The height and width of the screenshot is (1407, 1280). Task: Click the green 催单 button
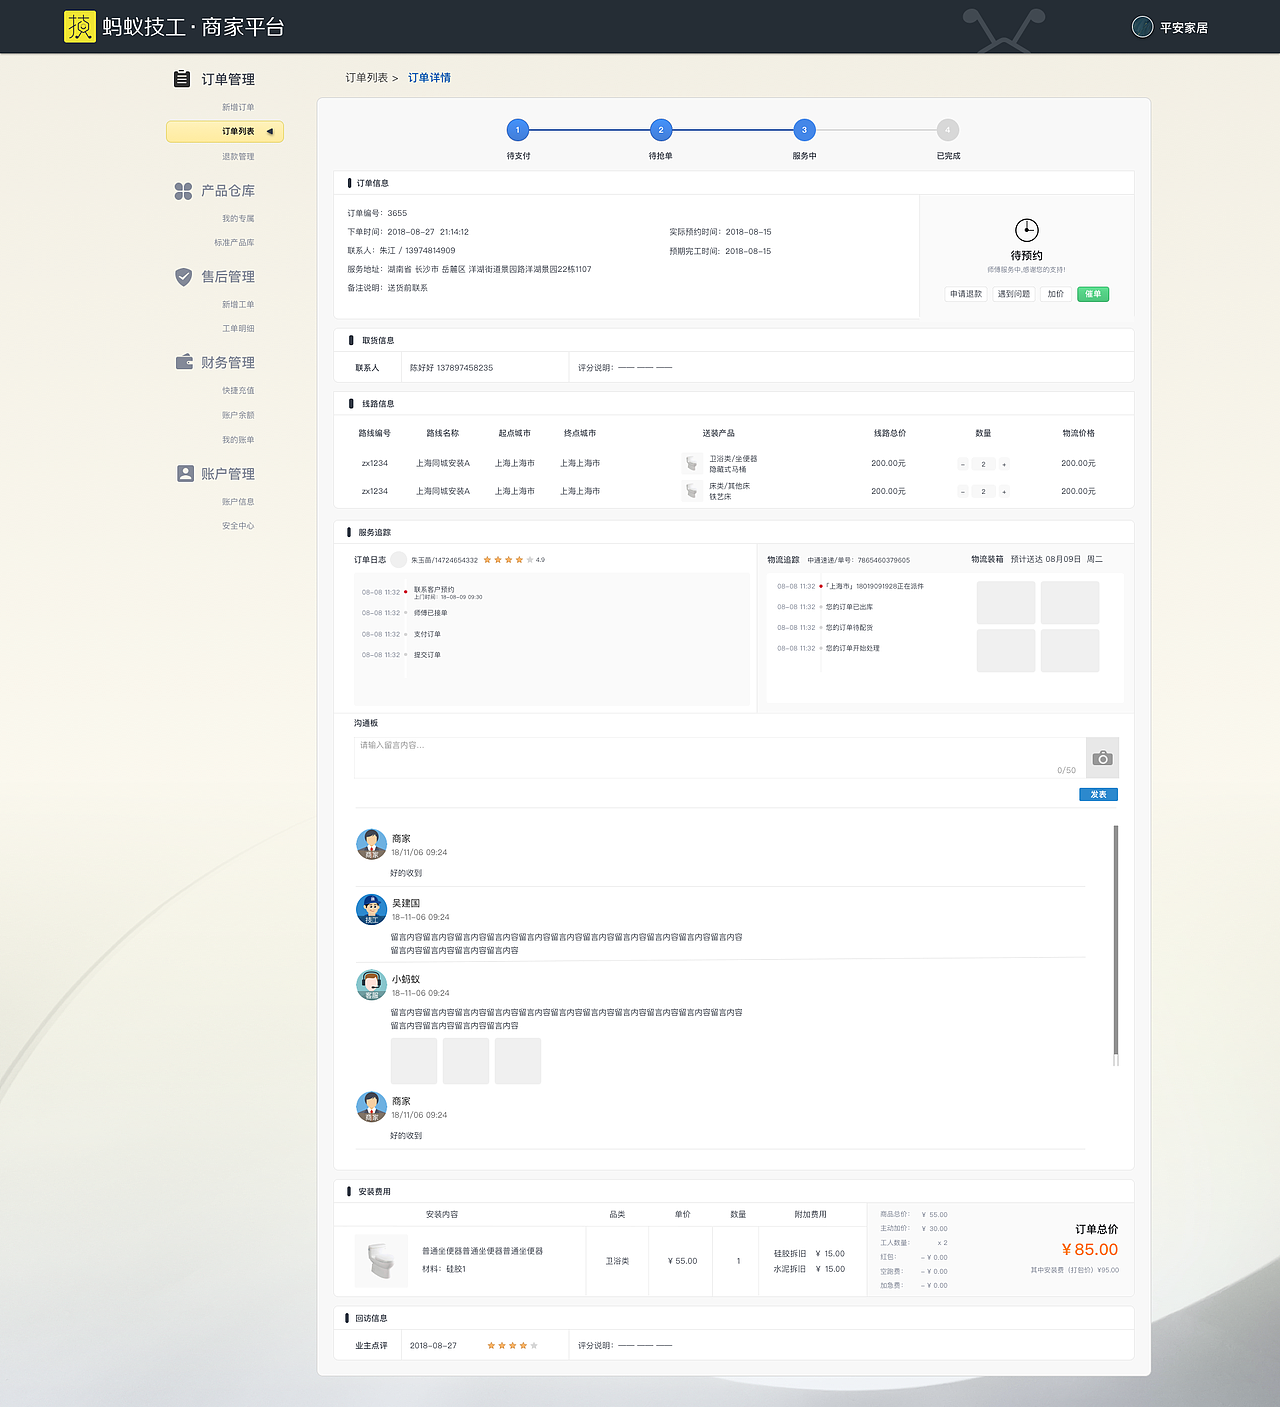point(1093,294)
